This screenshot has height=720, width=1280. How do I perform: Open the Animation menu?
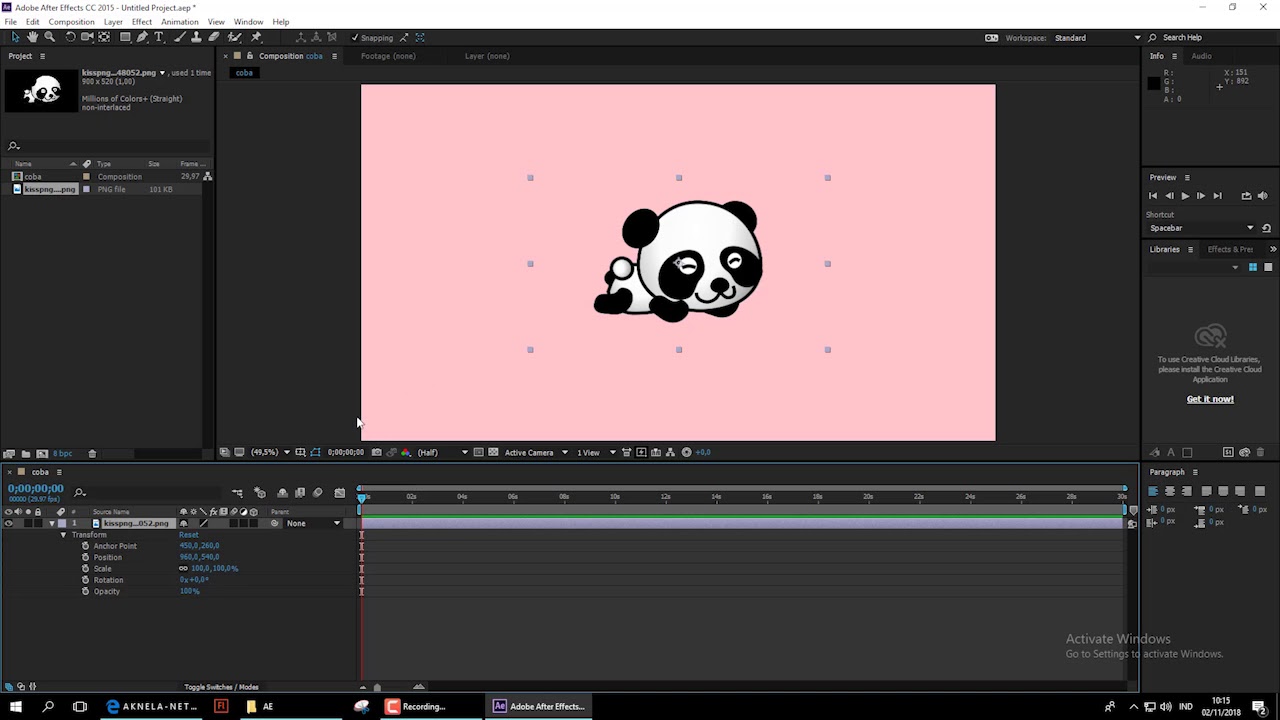pos(180,22)
